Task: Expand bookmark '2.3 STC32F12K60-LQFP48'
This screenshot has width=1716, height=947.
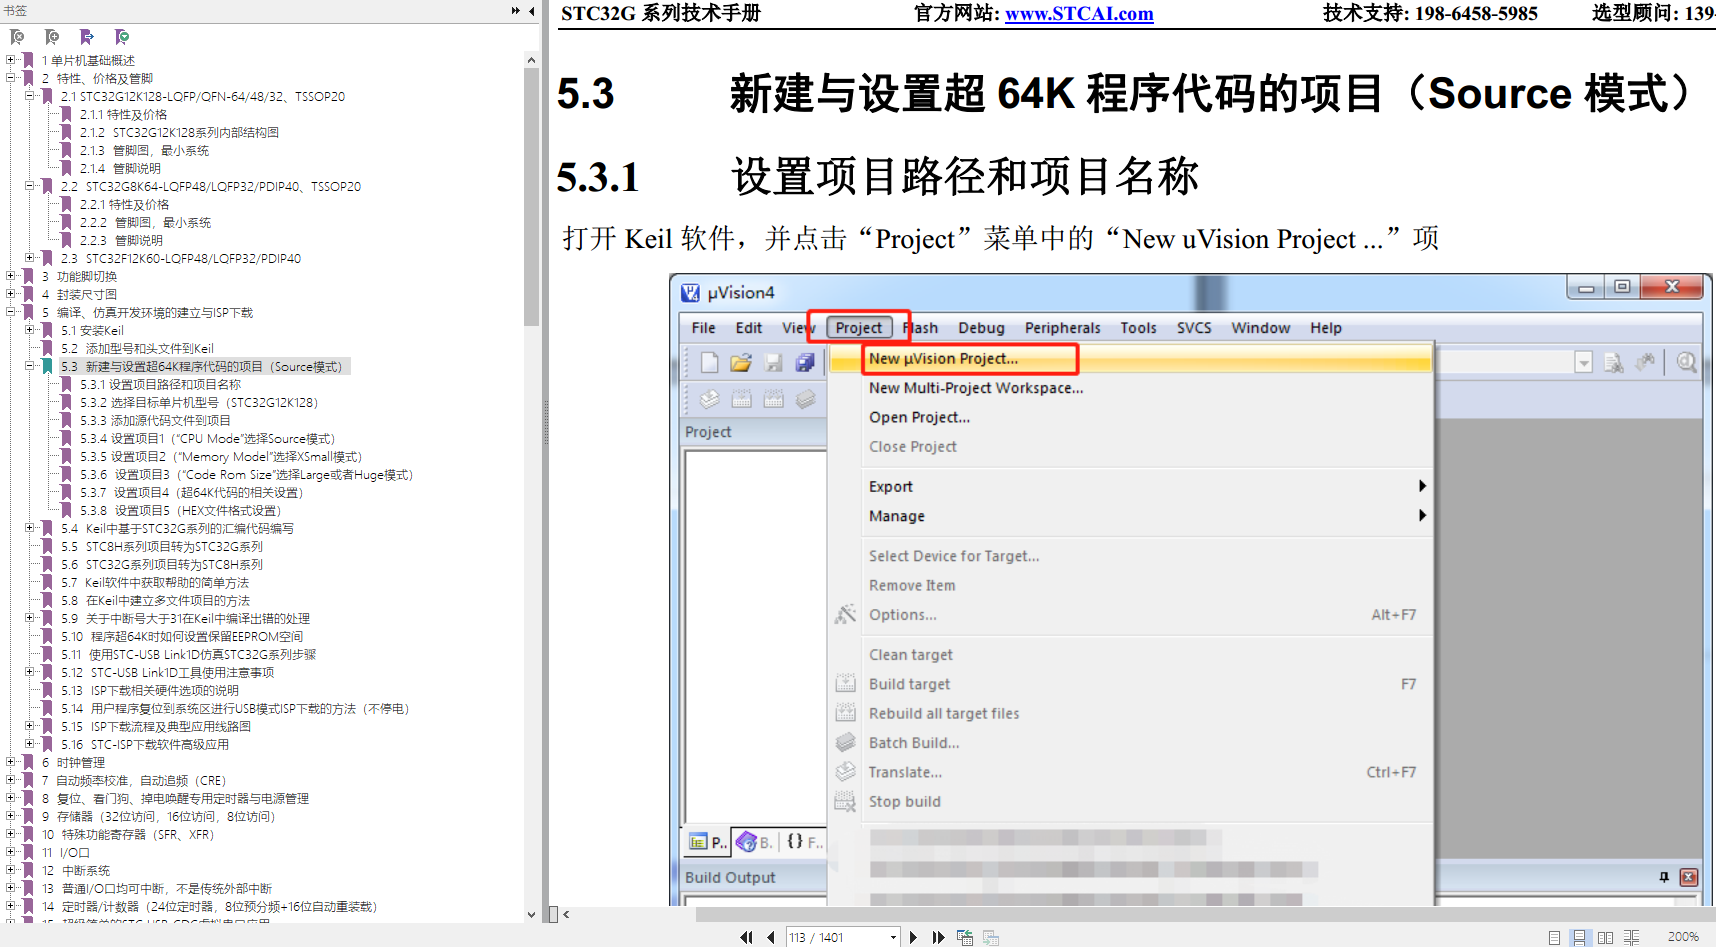Action: pos(29,259)
